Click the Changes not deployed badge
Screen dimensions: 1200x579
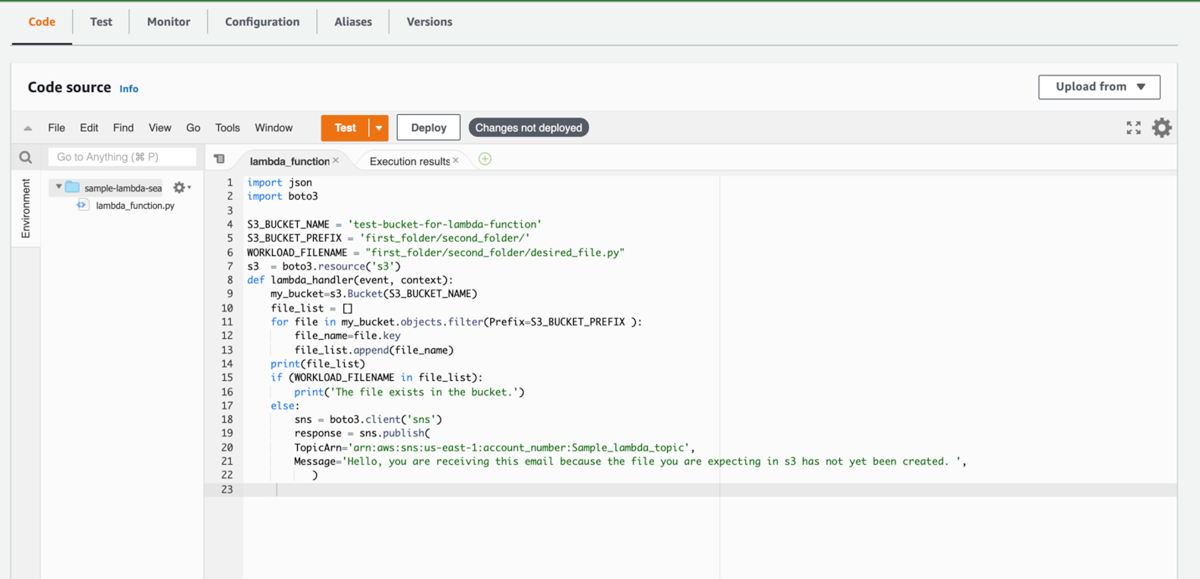528,128
